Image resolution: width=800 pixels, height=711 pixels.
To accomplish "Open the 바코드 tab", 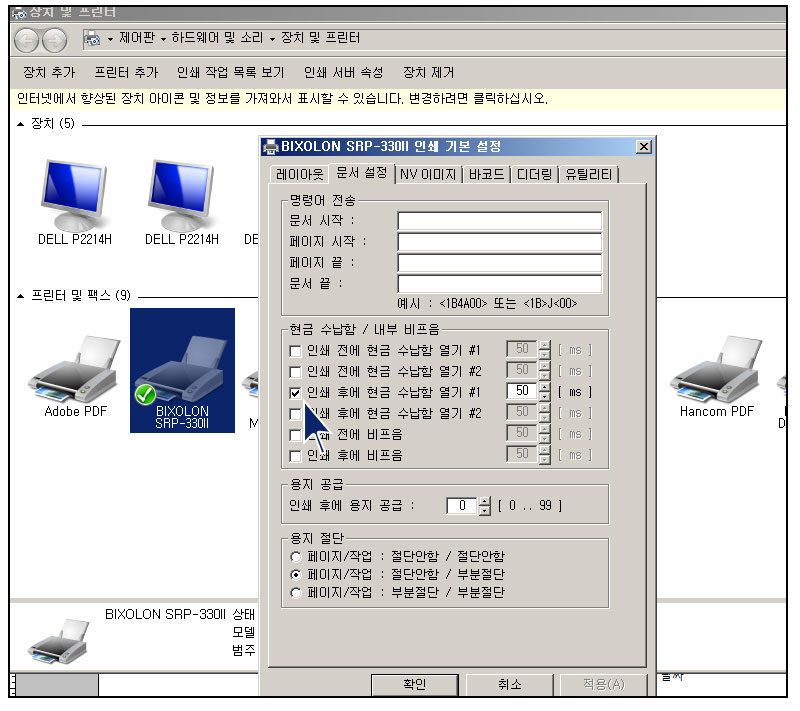I will pos(486,175).
